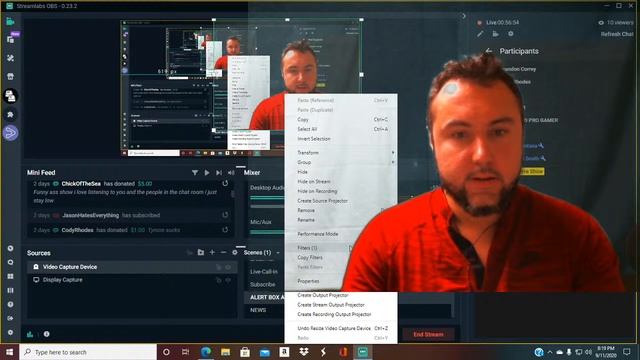Open the stats chart icon at bottom left

coord(30,334)
